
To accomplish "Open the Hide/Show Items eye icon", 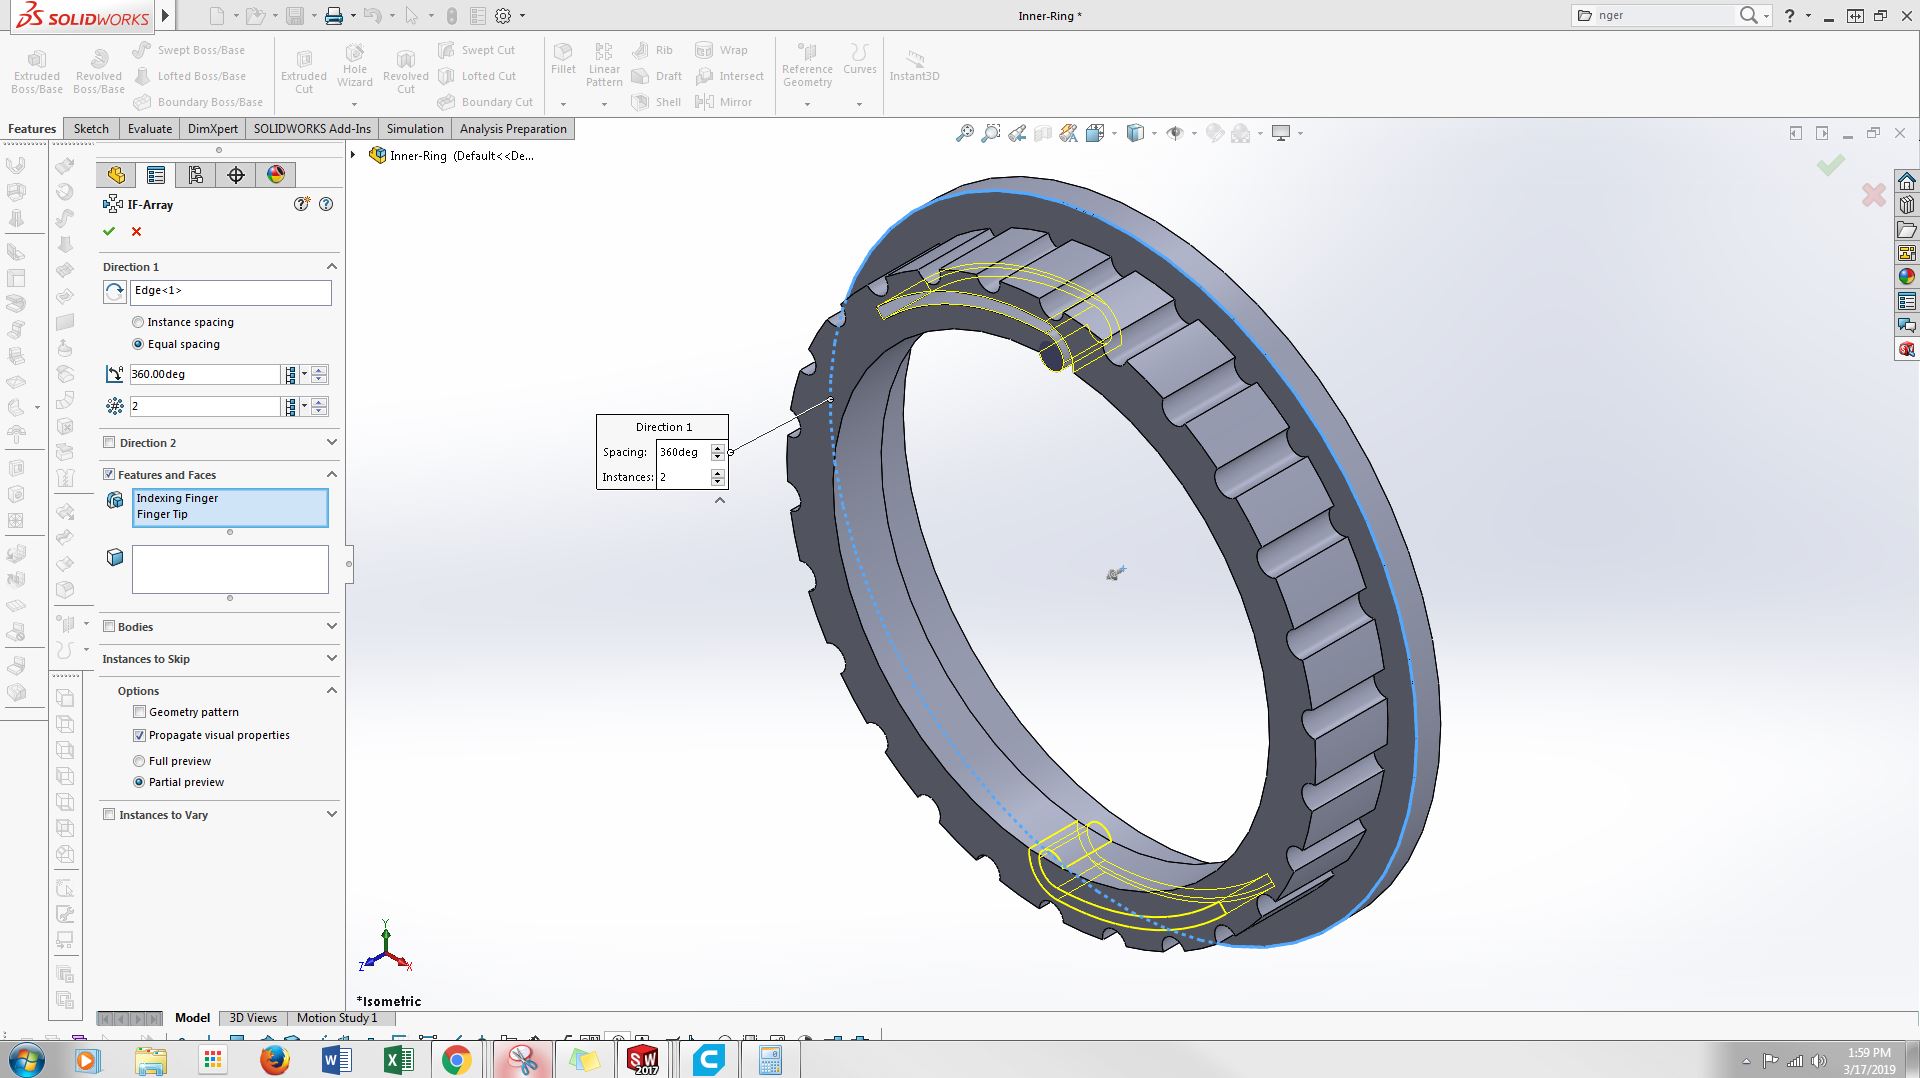I will 1175,133.
